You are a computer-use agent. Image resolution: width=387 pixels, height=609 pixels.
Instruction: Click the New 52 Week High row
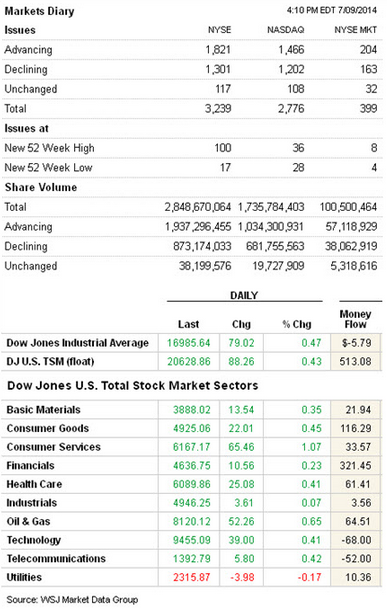pyautogui.click(x=192, y=148)
